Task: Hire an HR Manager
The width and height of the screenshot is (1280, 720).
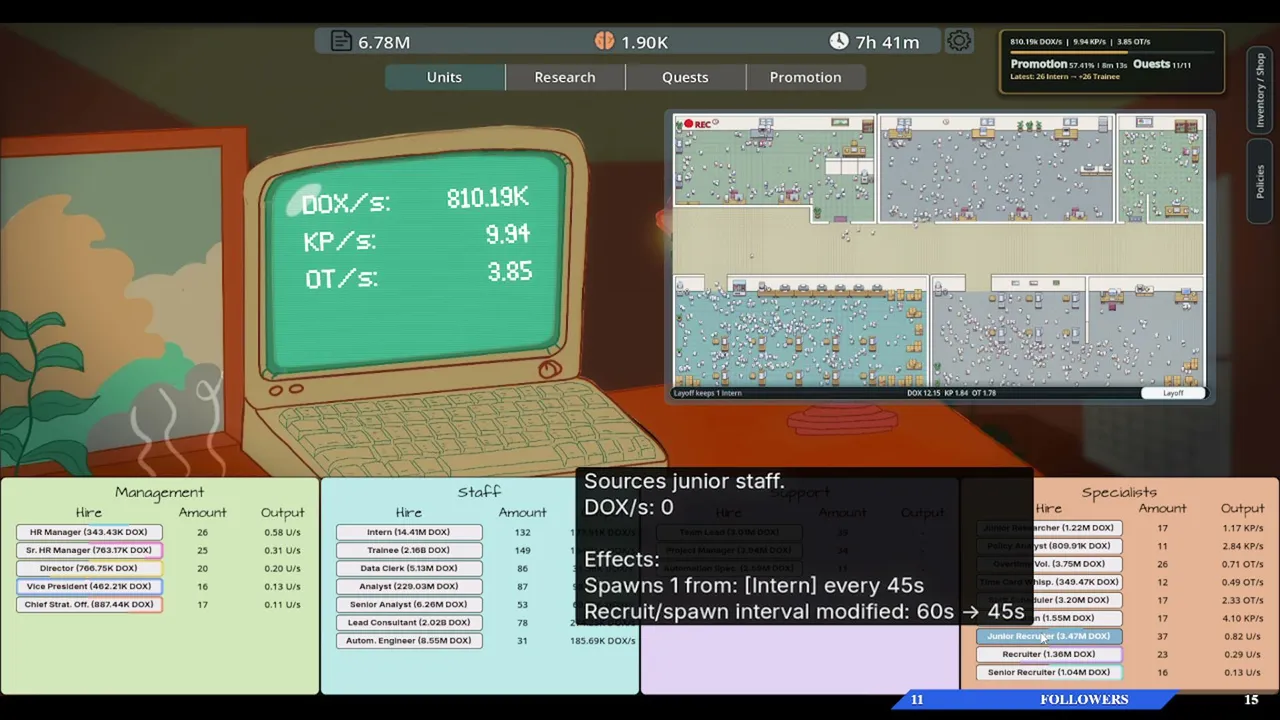Action: click(89, 532)
